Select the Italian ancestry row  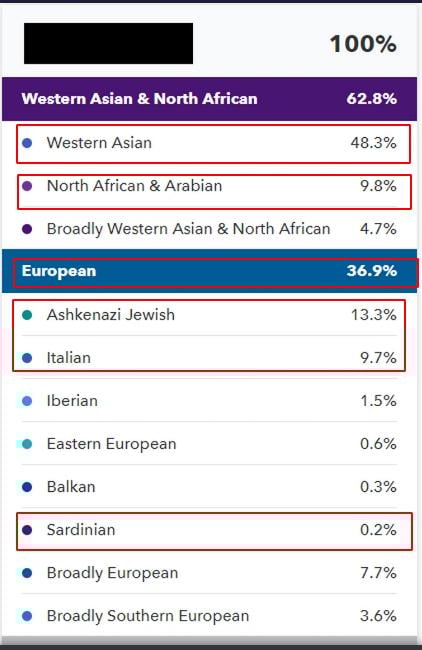tap(209, 358)
